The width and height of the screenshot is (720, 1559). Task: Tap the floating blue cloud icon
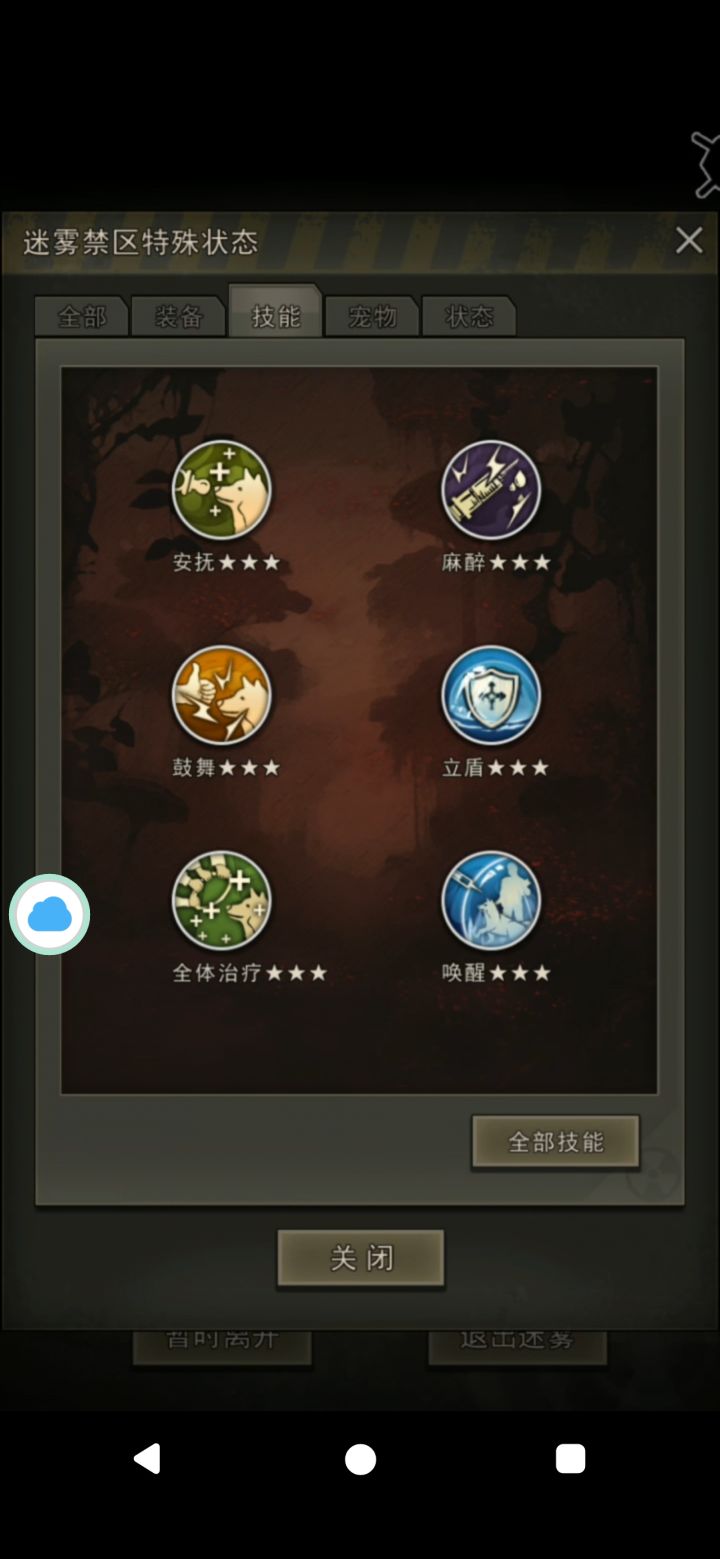50,914
